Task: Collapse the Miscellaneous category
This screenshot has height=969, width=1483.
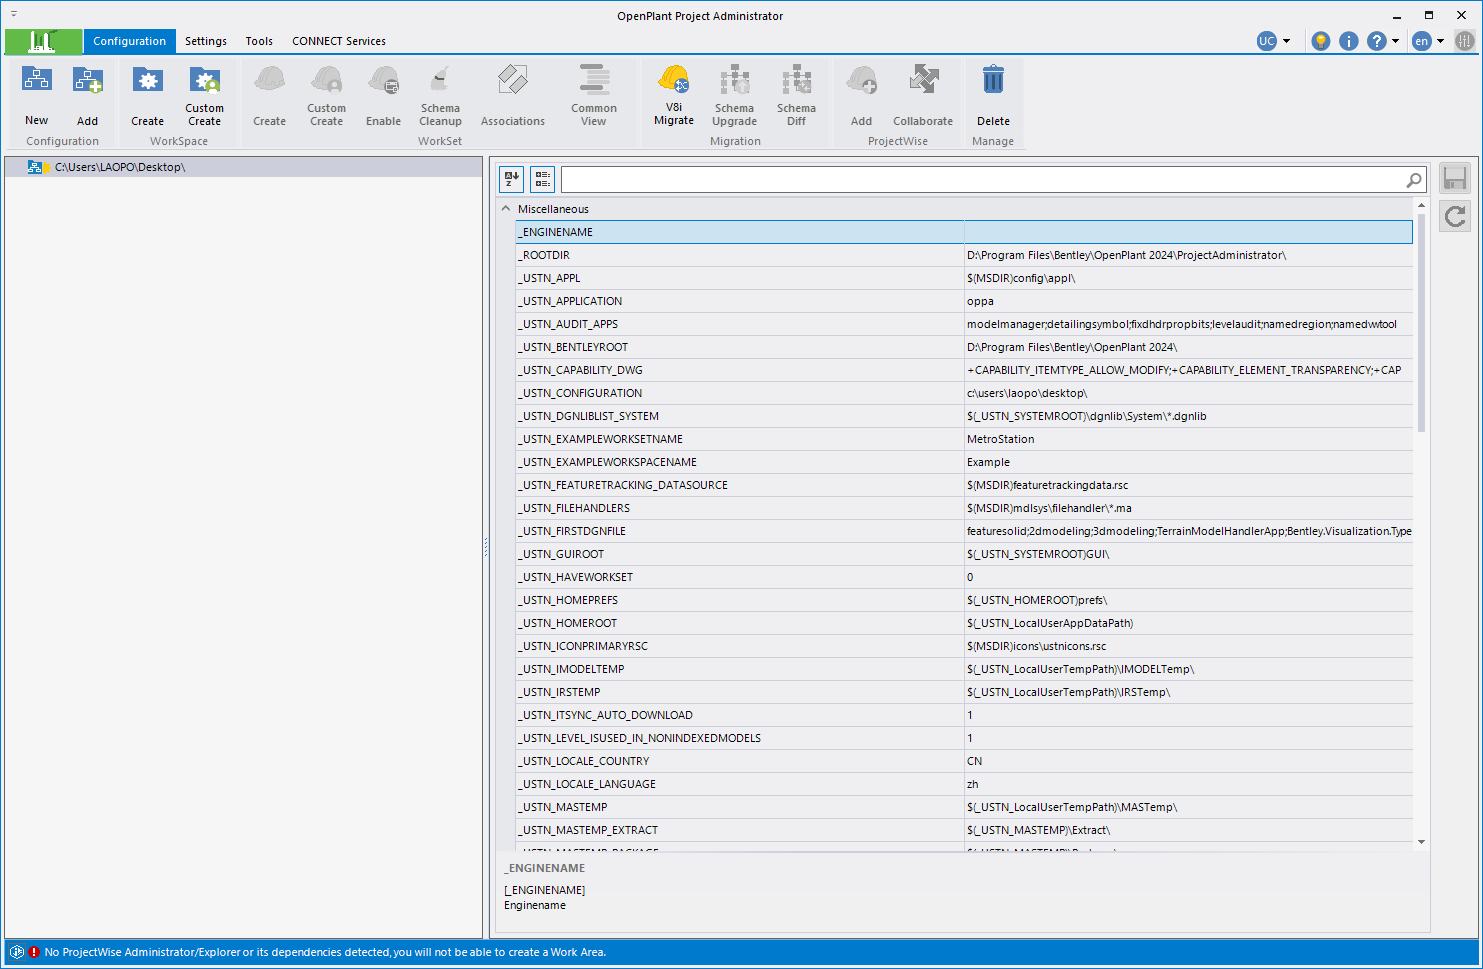Action: point(506,209)
